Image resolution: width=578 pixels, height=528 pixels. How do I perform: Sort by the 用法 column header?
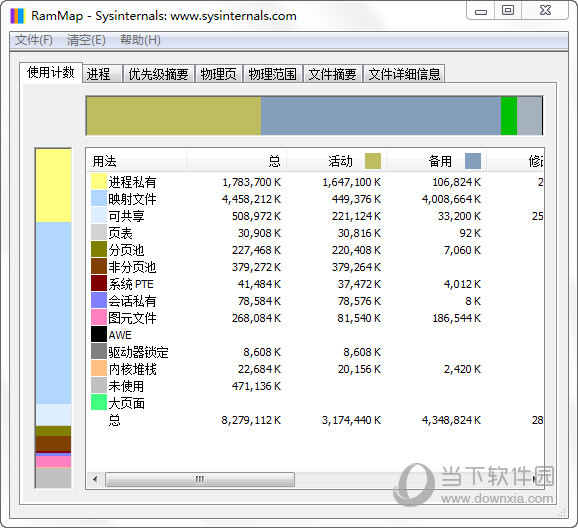pos(136,161)
